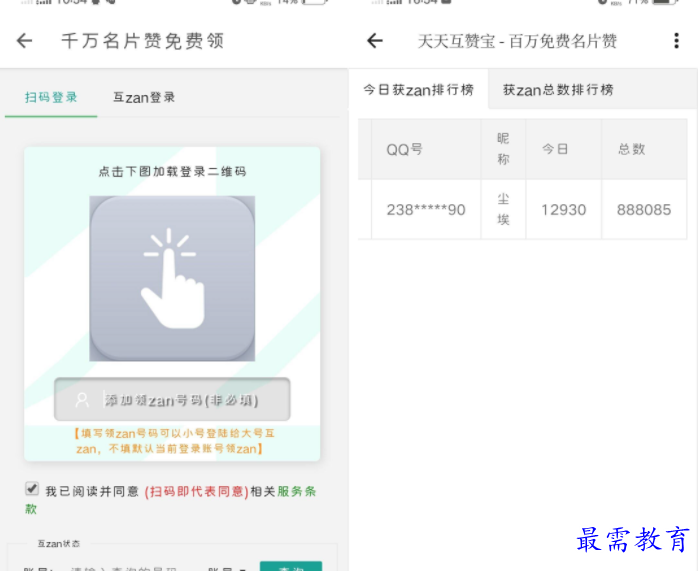Click the 天天互赞宝 - 百万免费名片赞 title

pyautogui.click(x=517, y=41)
